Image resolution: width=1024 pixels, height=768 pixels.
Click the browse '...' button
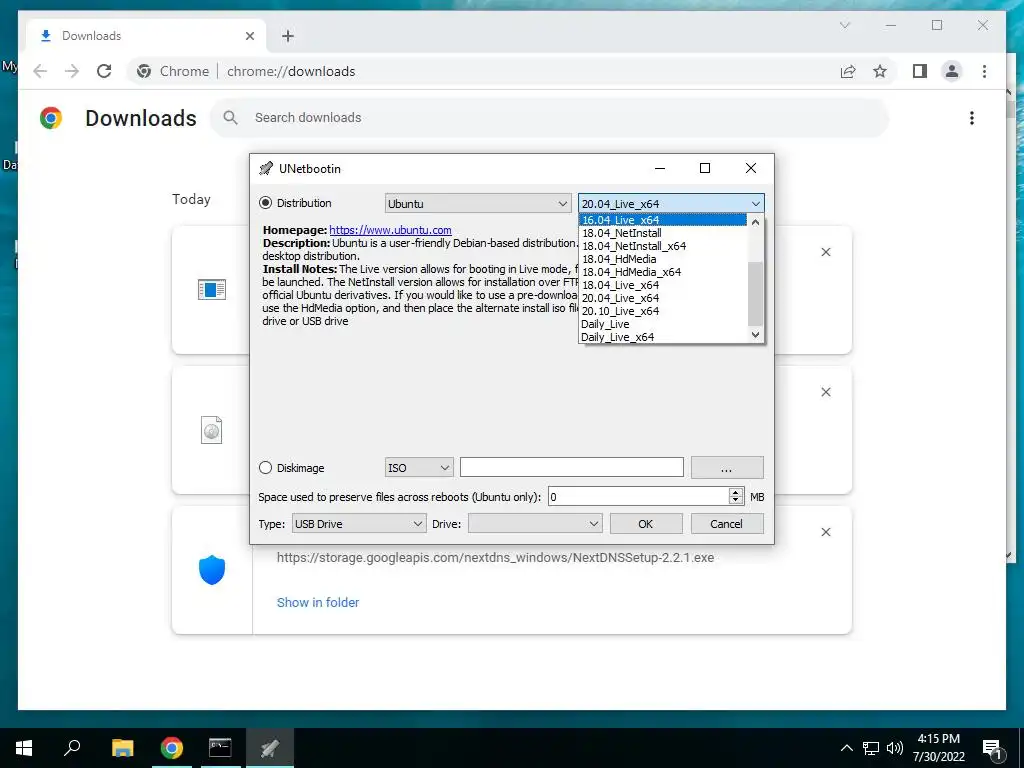coord(727,468)
